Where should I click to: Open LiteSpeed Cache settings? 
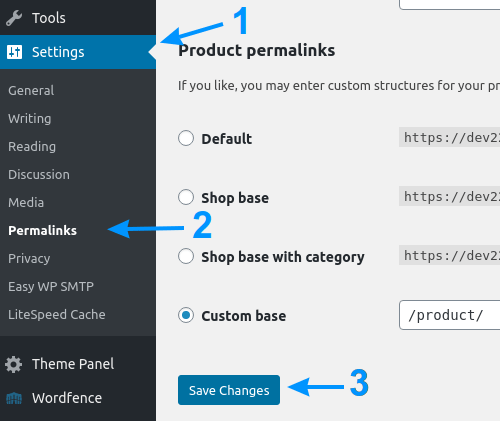pyautogui.click(x=57, y=315)
